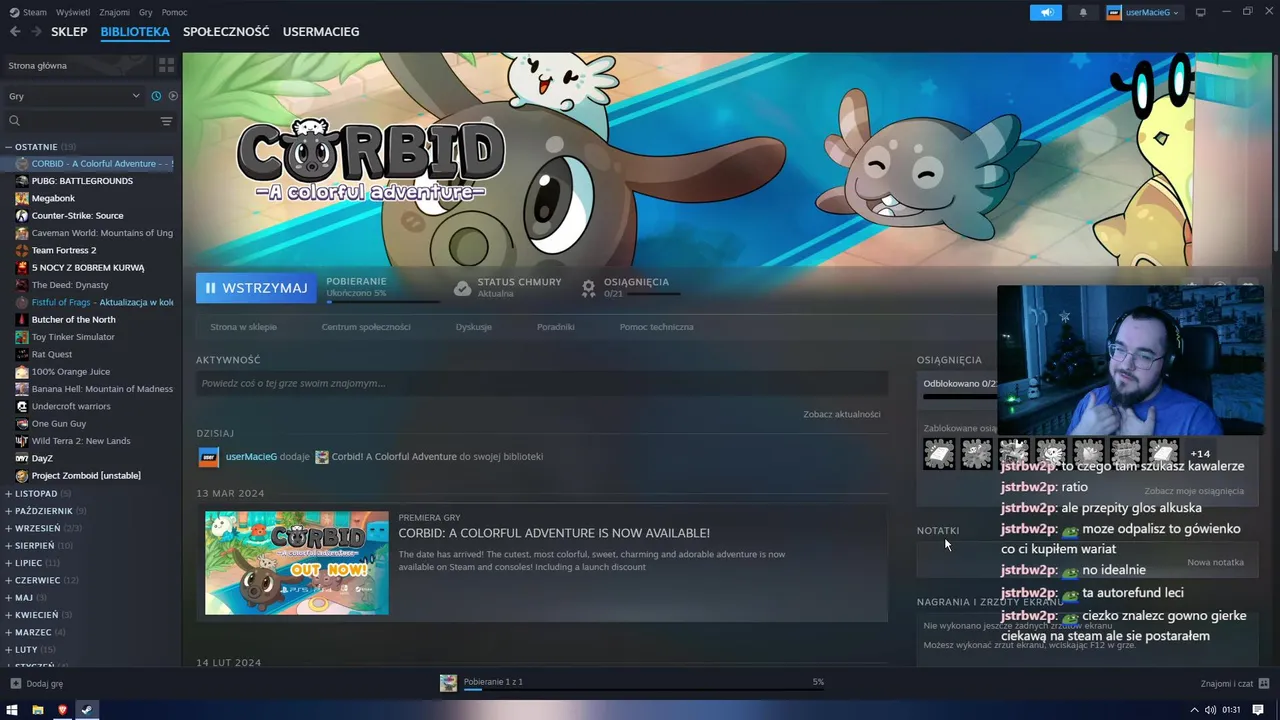Viewport: 1280px width, 720px height.
Task: Click the first locked achievement icon
Action: click(x=939, y=454)
